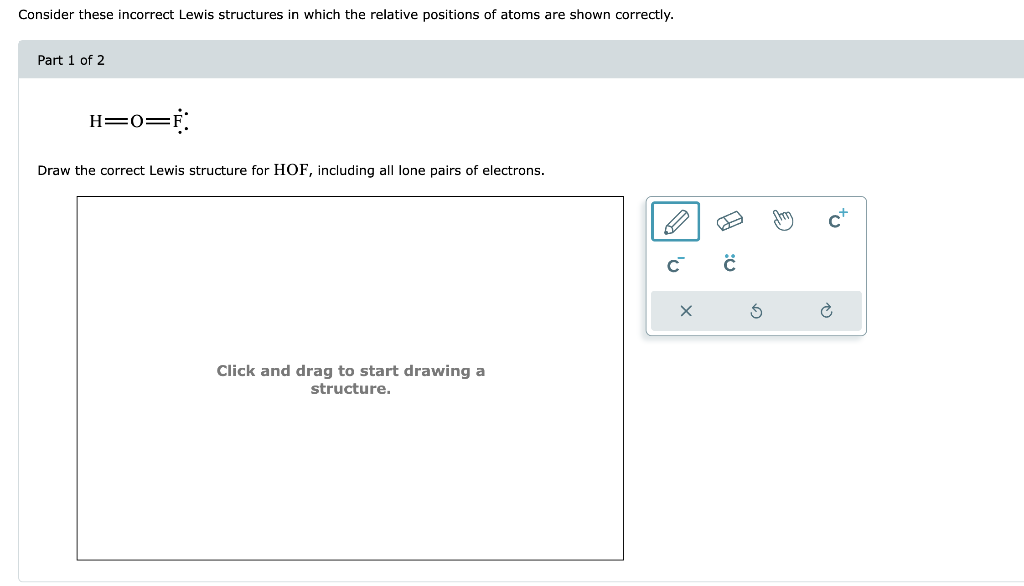Viewport: 1024px width, 586px height.
Task: Enable the hand tool for moving atoms
Action: [x=783, y=220]
